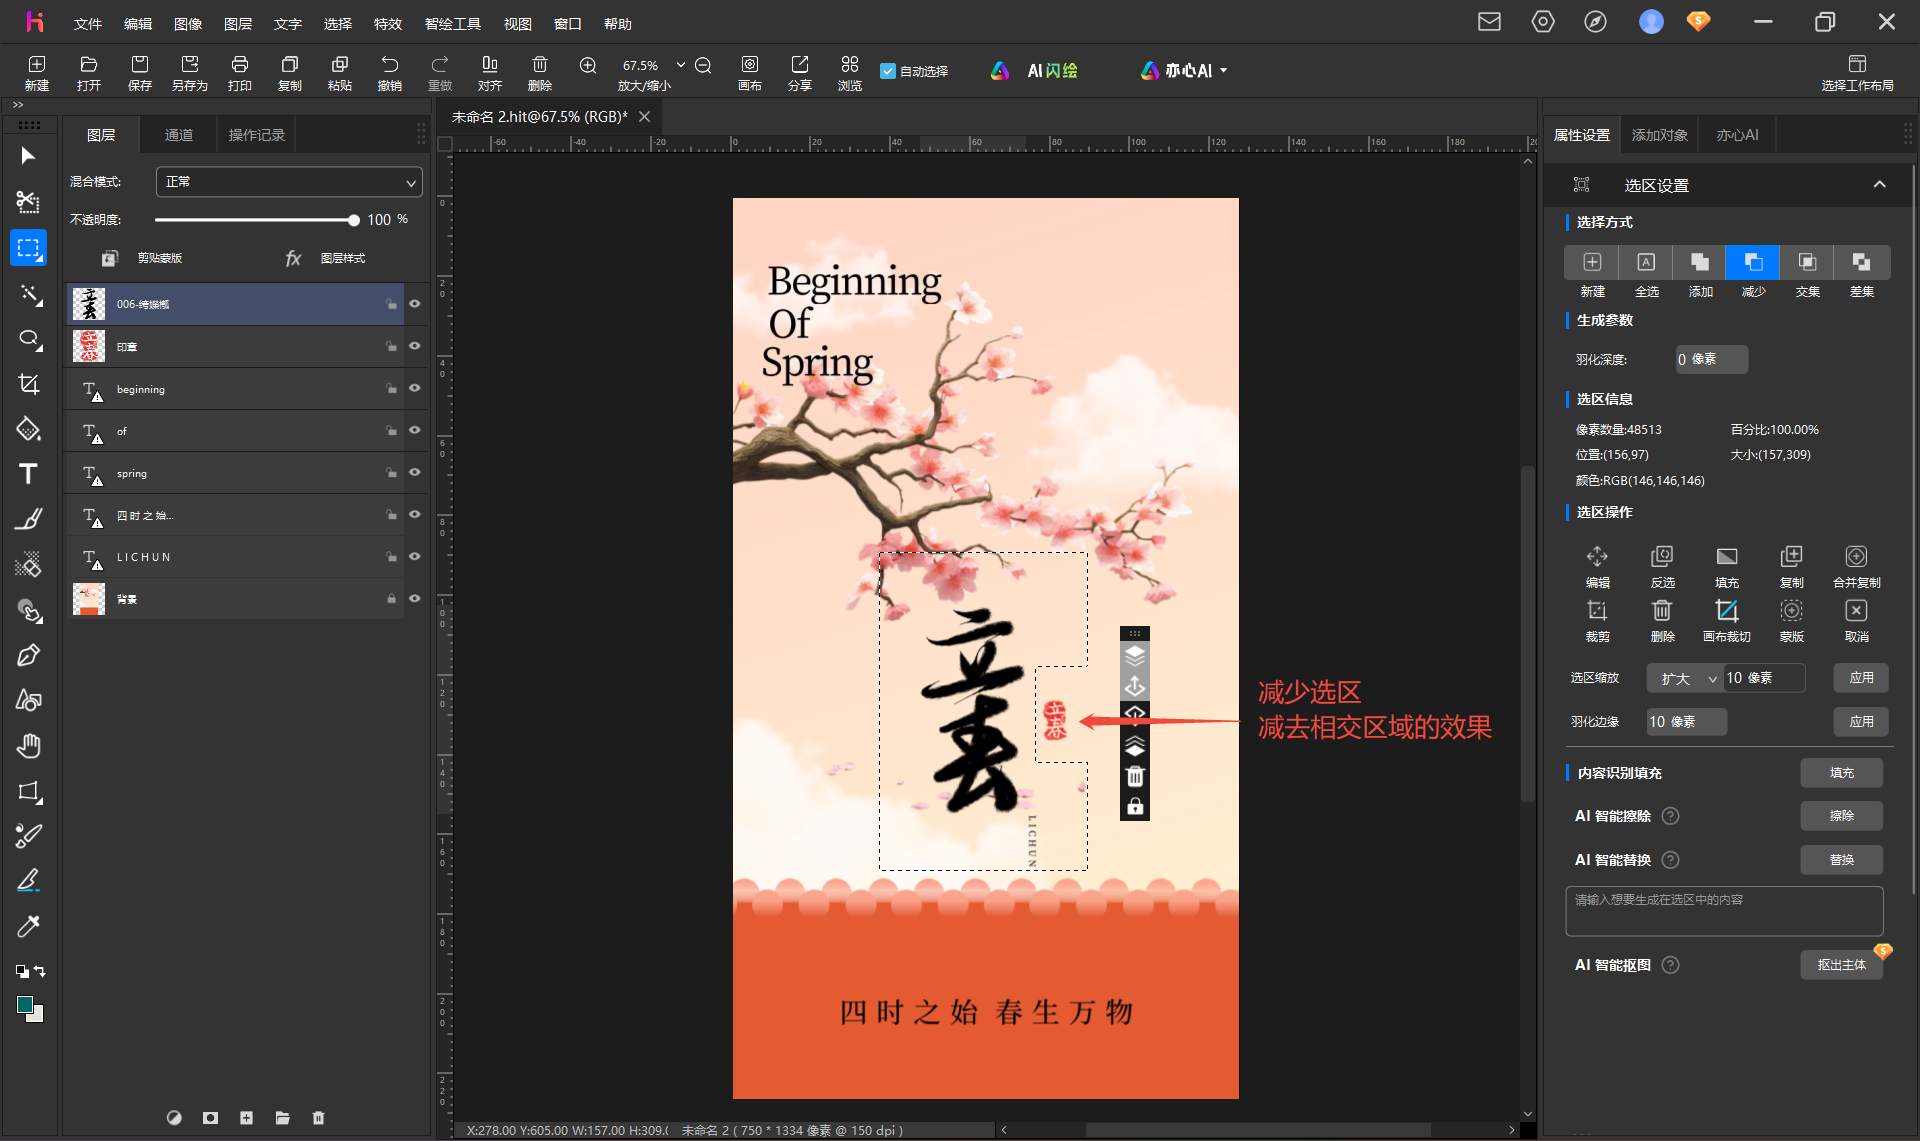Zoom out with the magnifier minus icon
The height and width of the screenshot is (1141, 1920).
703,66
